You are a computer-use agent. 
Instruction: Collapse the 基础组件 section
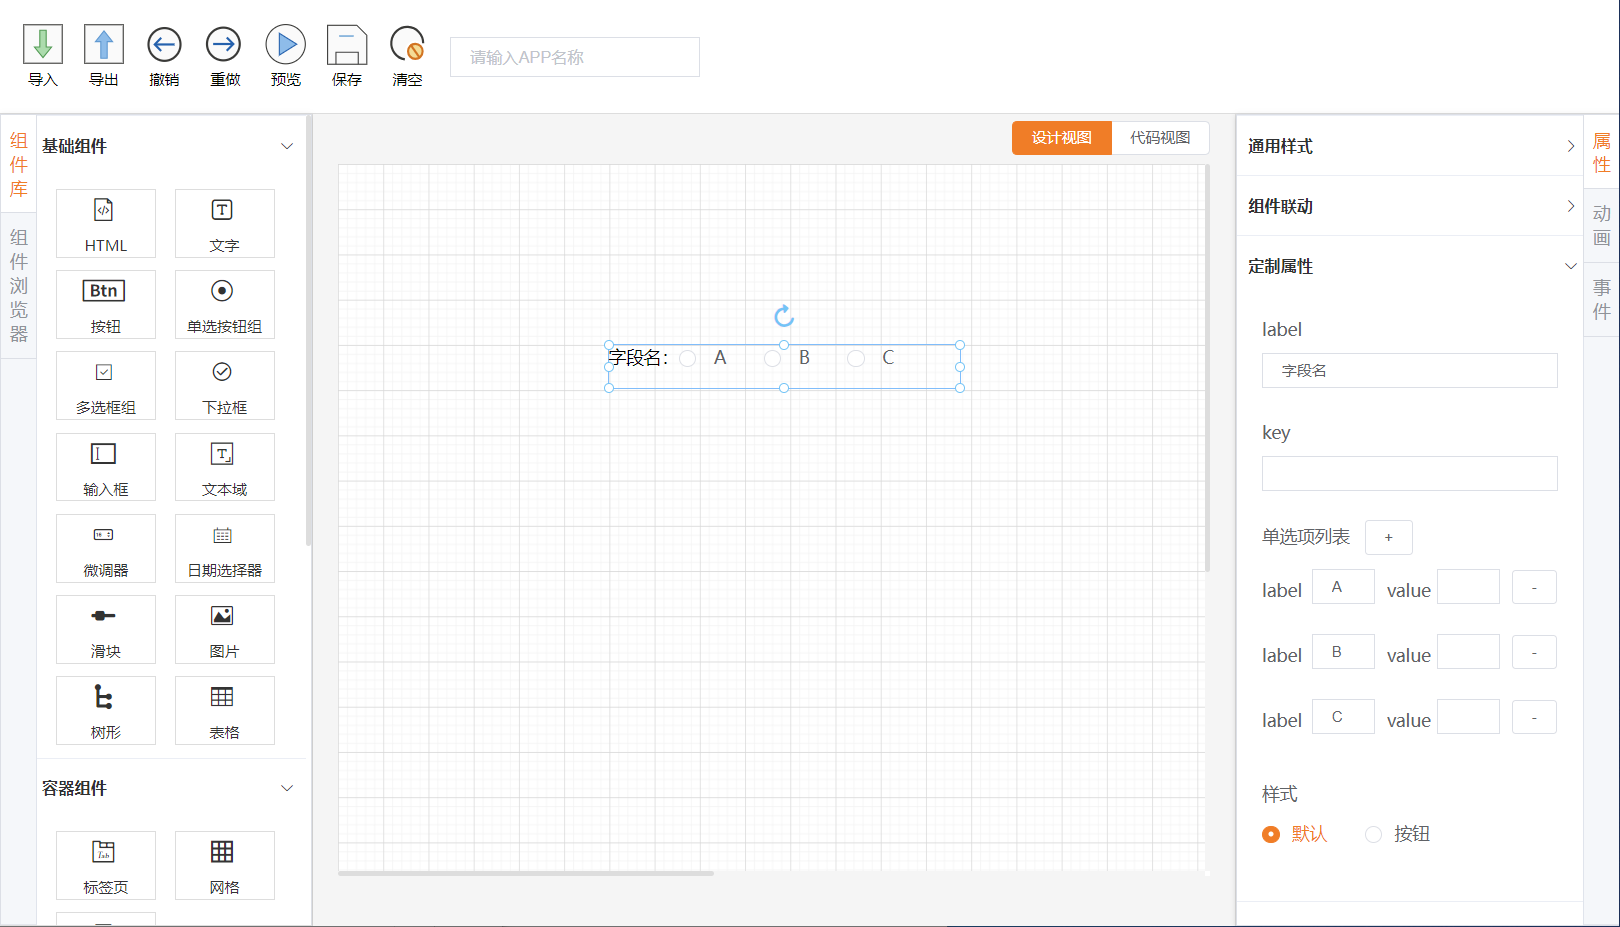click(287, 146)
